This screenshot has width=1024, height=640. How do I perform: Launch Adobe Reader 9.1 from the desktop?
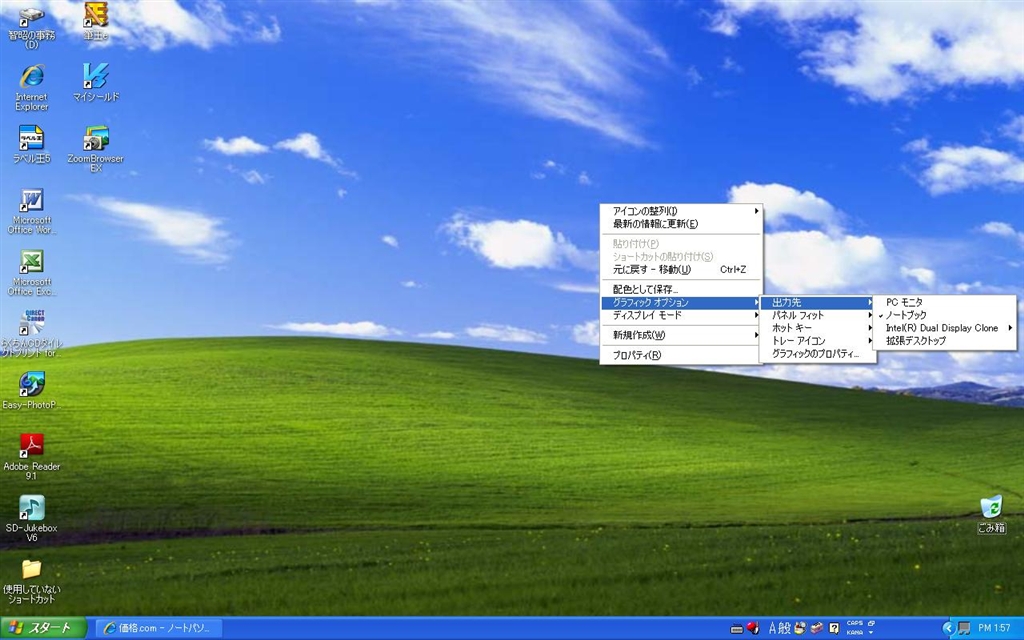[31, 457]
